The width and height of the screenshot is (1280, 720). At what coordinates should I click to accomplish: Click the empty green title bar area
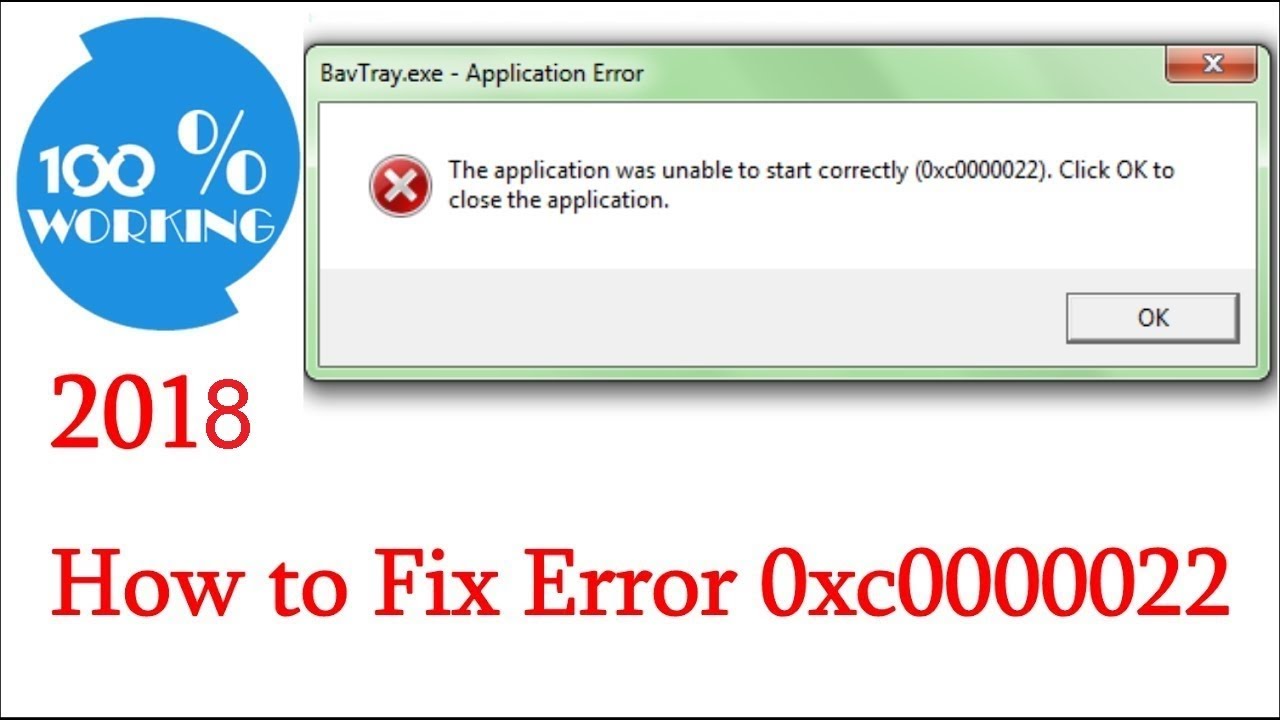pos(900,73)
